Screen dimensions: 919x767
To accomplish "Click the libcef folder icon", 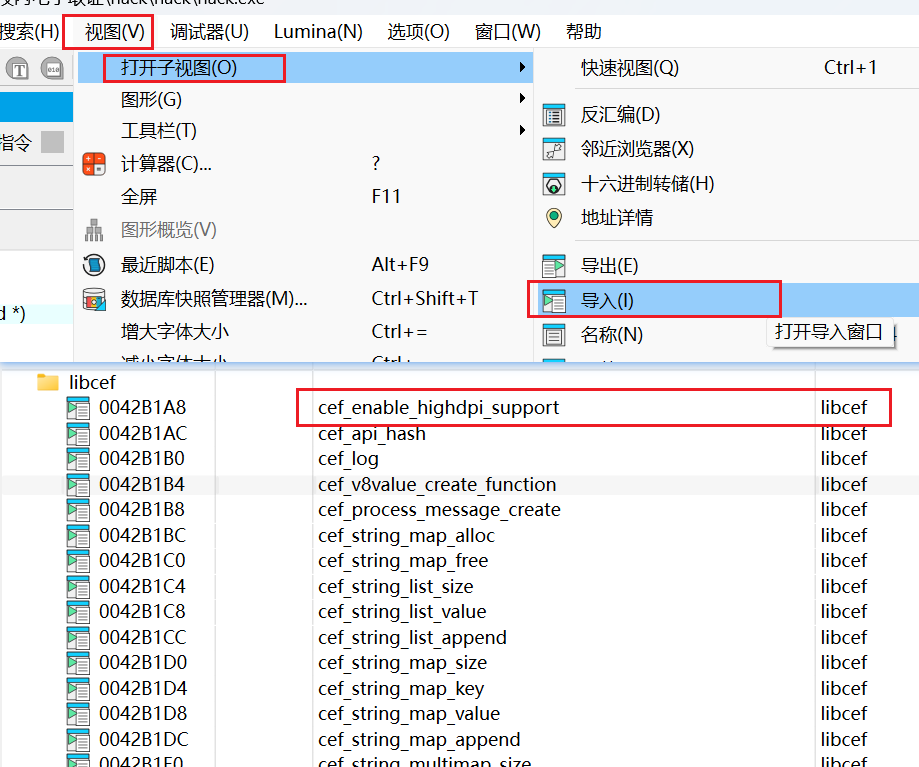I will click(48, 382).
